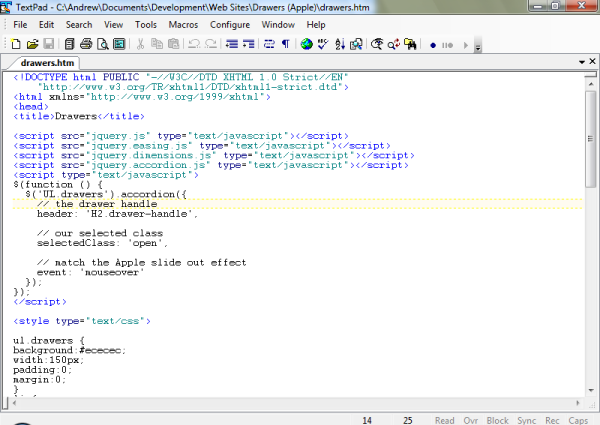Create a new document with toolbar icon
Screen dimensions: 600x425
tap(16, 44)
